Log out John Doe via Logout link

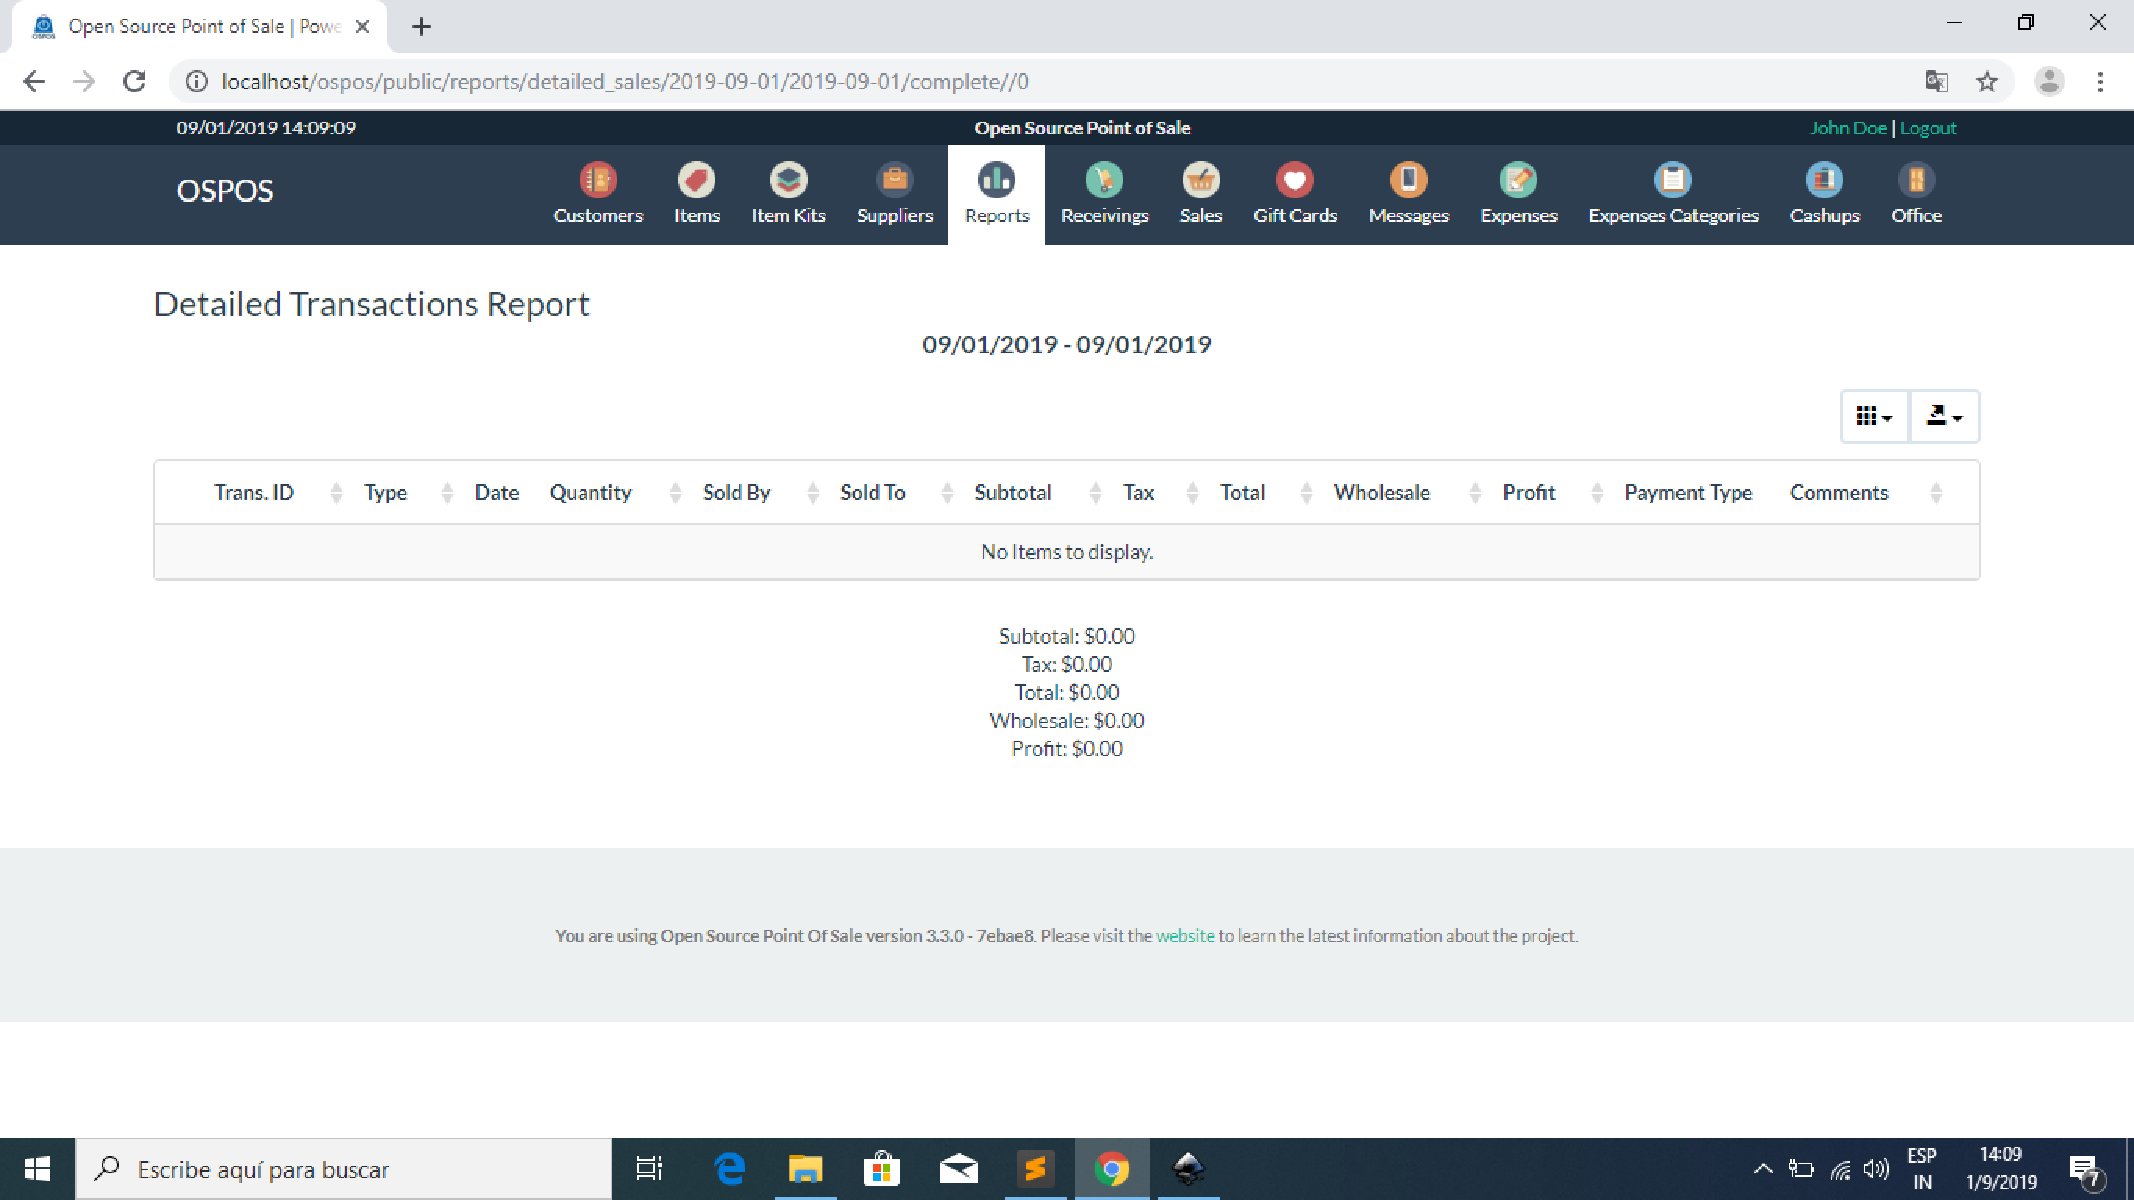click(1928, 127)
